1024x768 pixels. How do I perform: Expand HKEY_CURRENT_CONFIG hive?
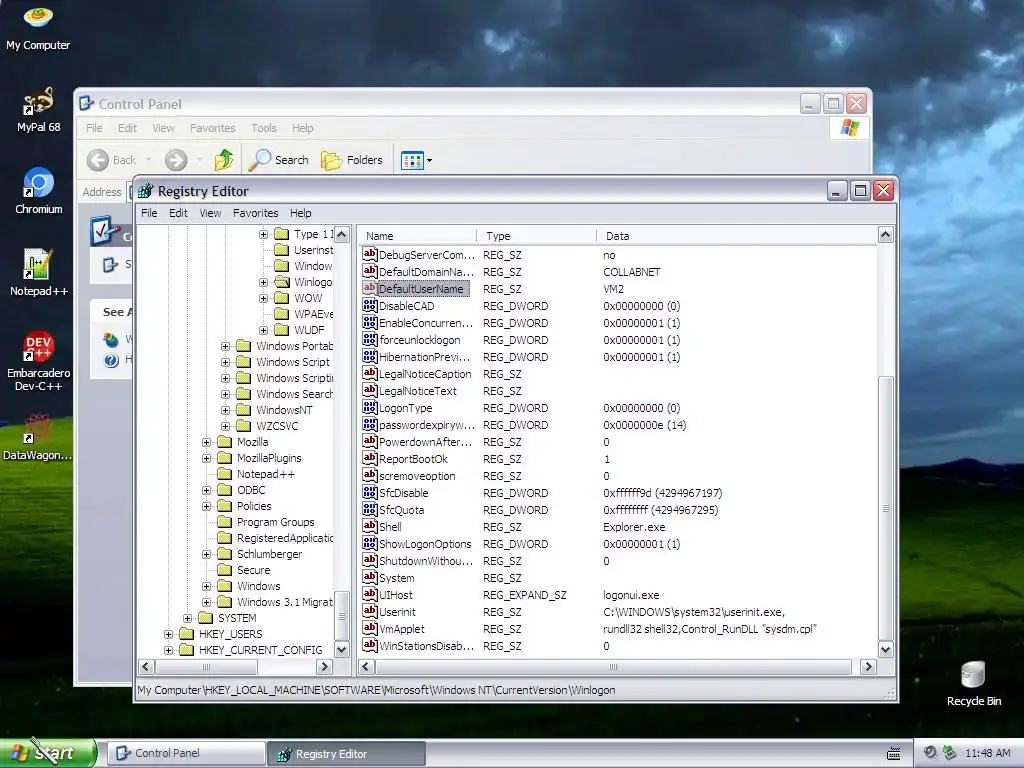(x=168, y=650)
